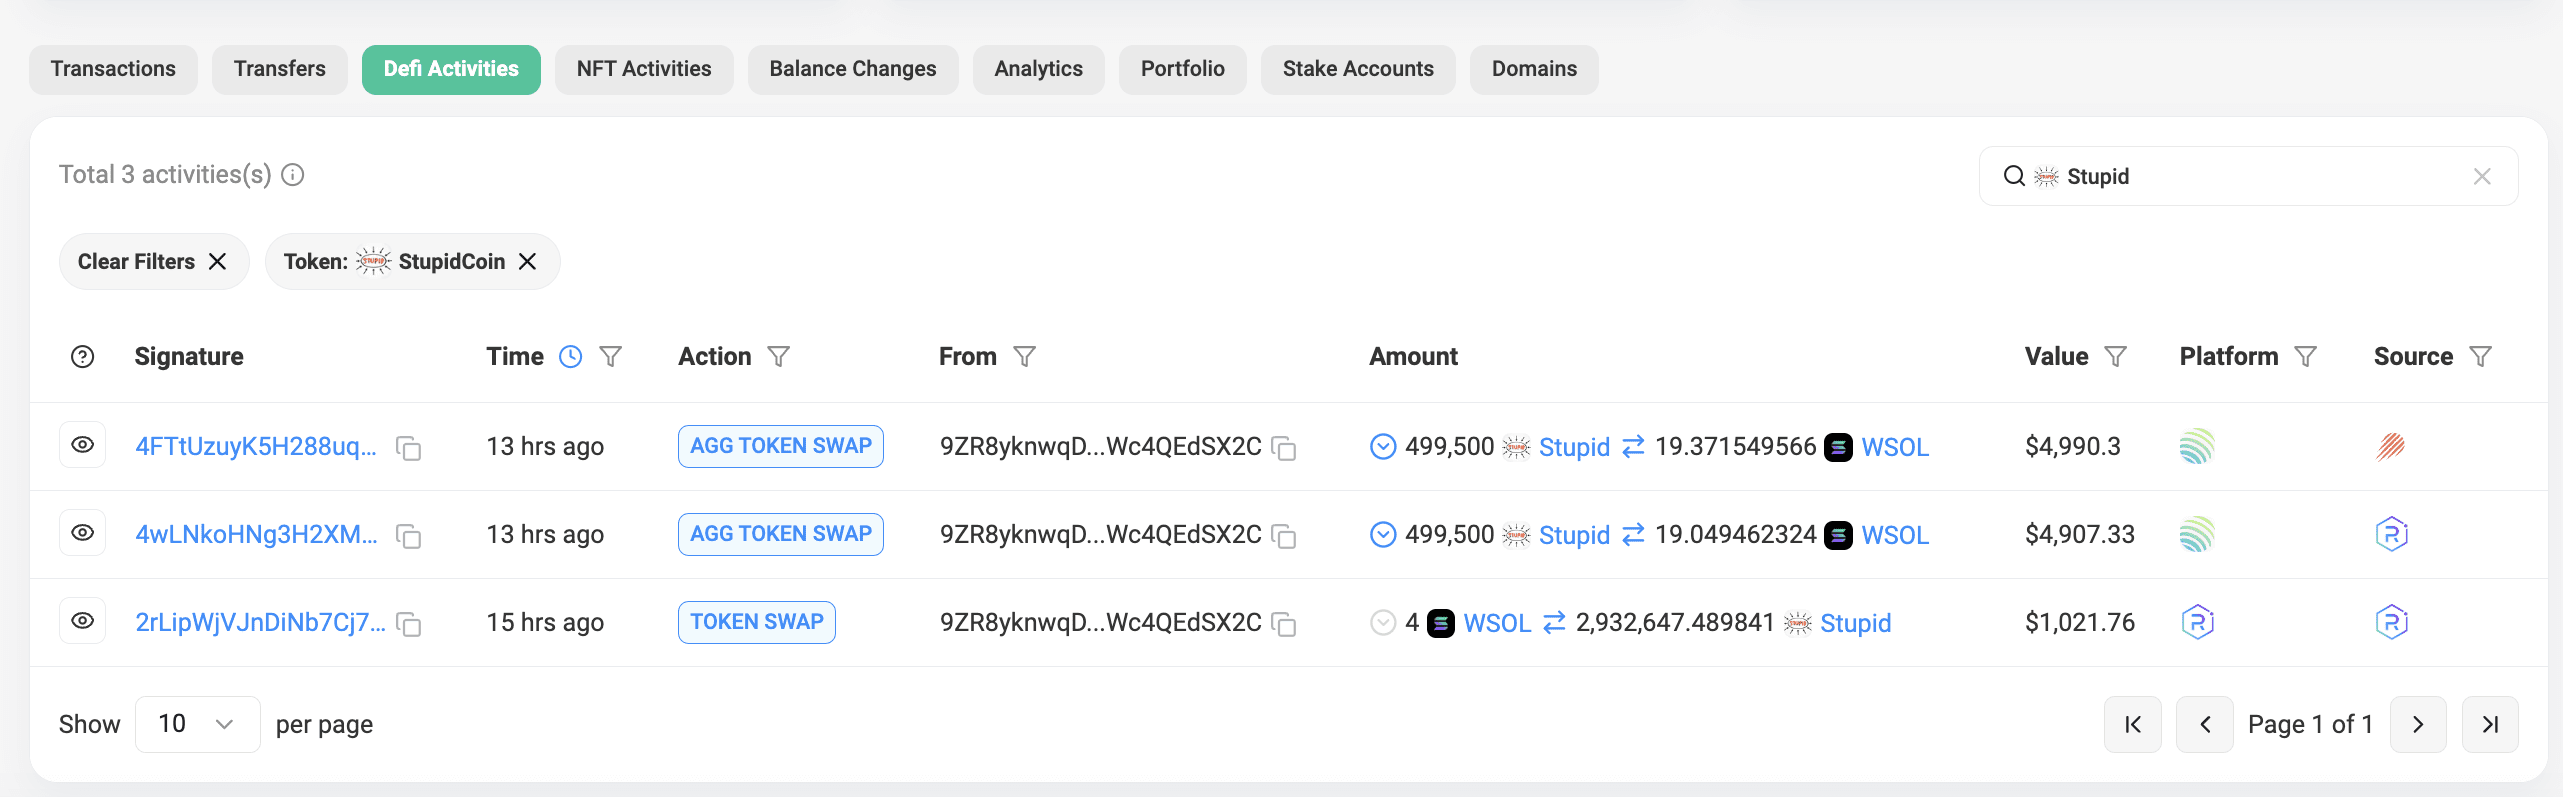Copy the From address in the first row

[1283, 448]
